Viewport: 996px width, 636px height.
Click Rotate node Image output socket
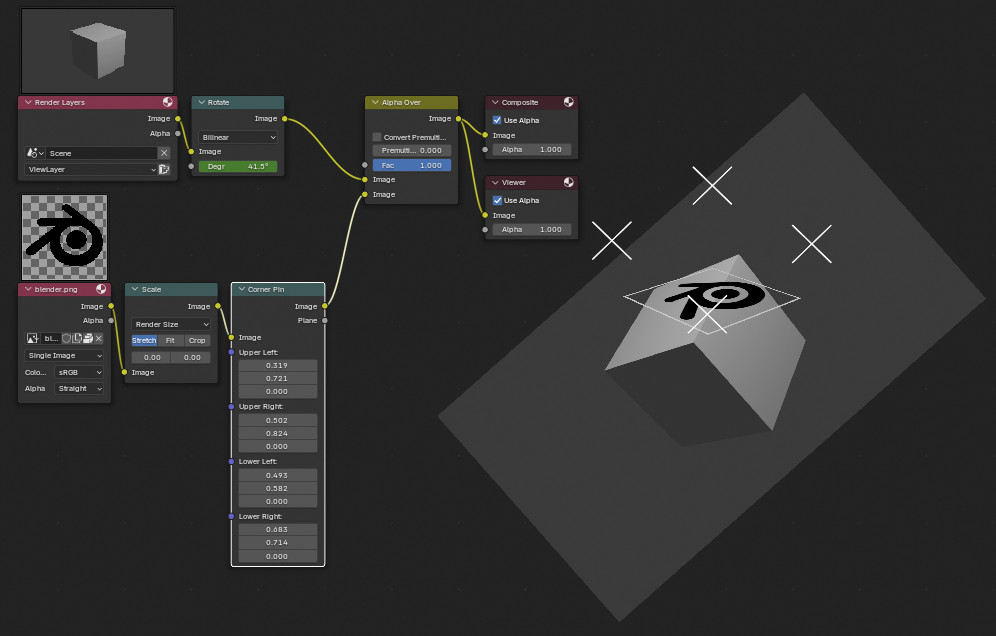pos(285,119)
